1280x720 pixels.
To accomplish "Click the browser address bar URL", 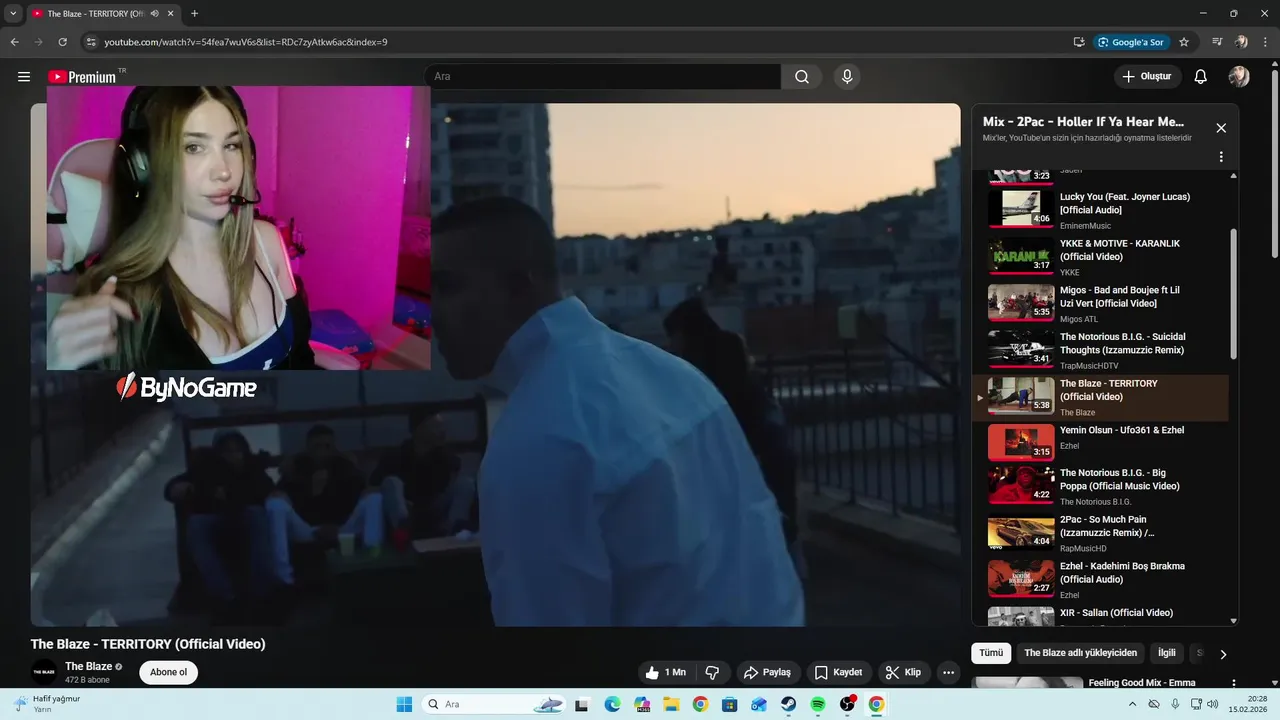I will [246, 42].
